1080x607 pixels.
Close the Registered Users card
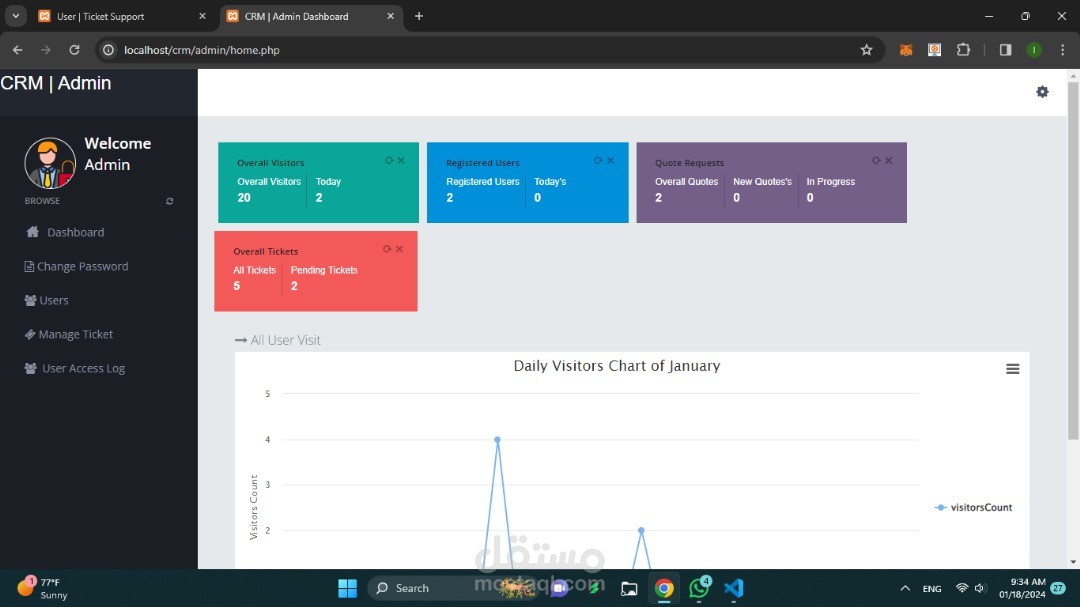point(610,161)
